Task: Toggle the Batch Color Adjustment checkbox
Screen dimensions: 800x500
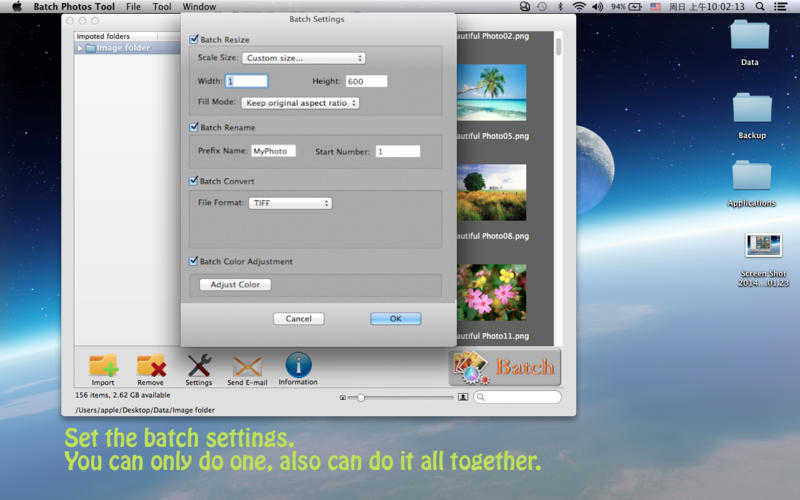Action: 193,261
